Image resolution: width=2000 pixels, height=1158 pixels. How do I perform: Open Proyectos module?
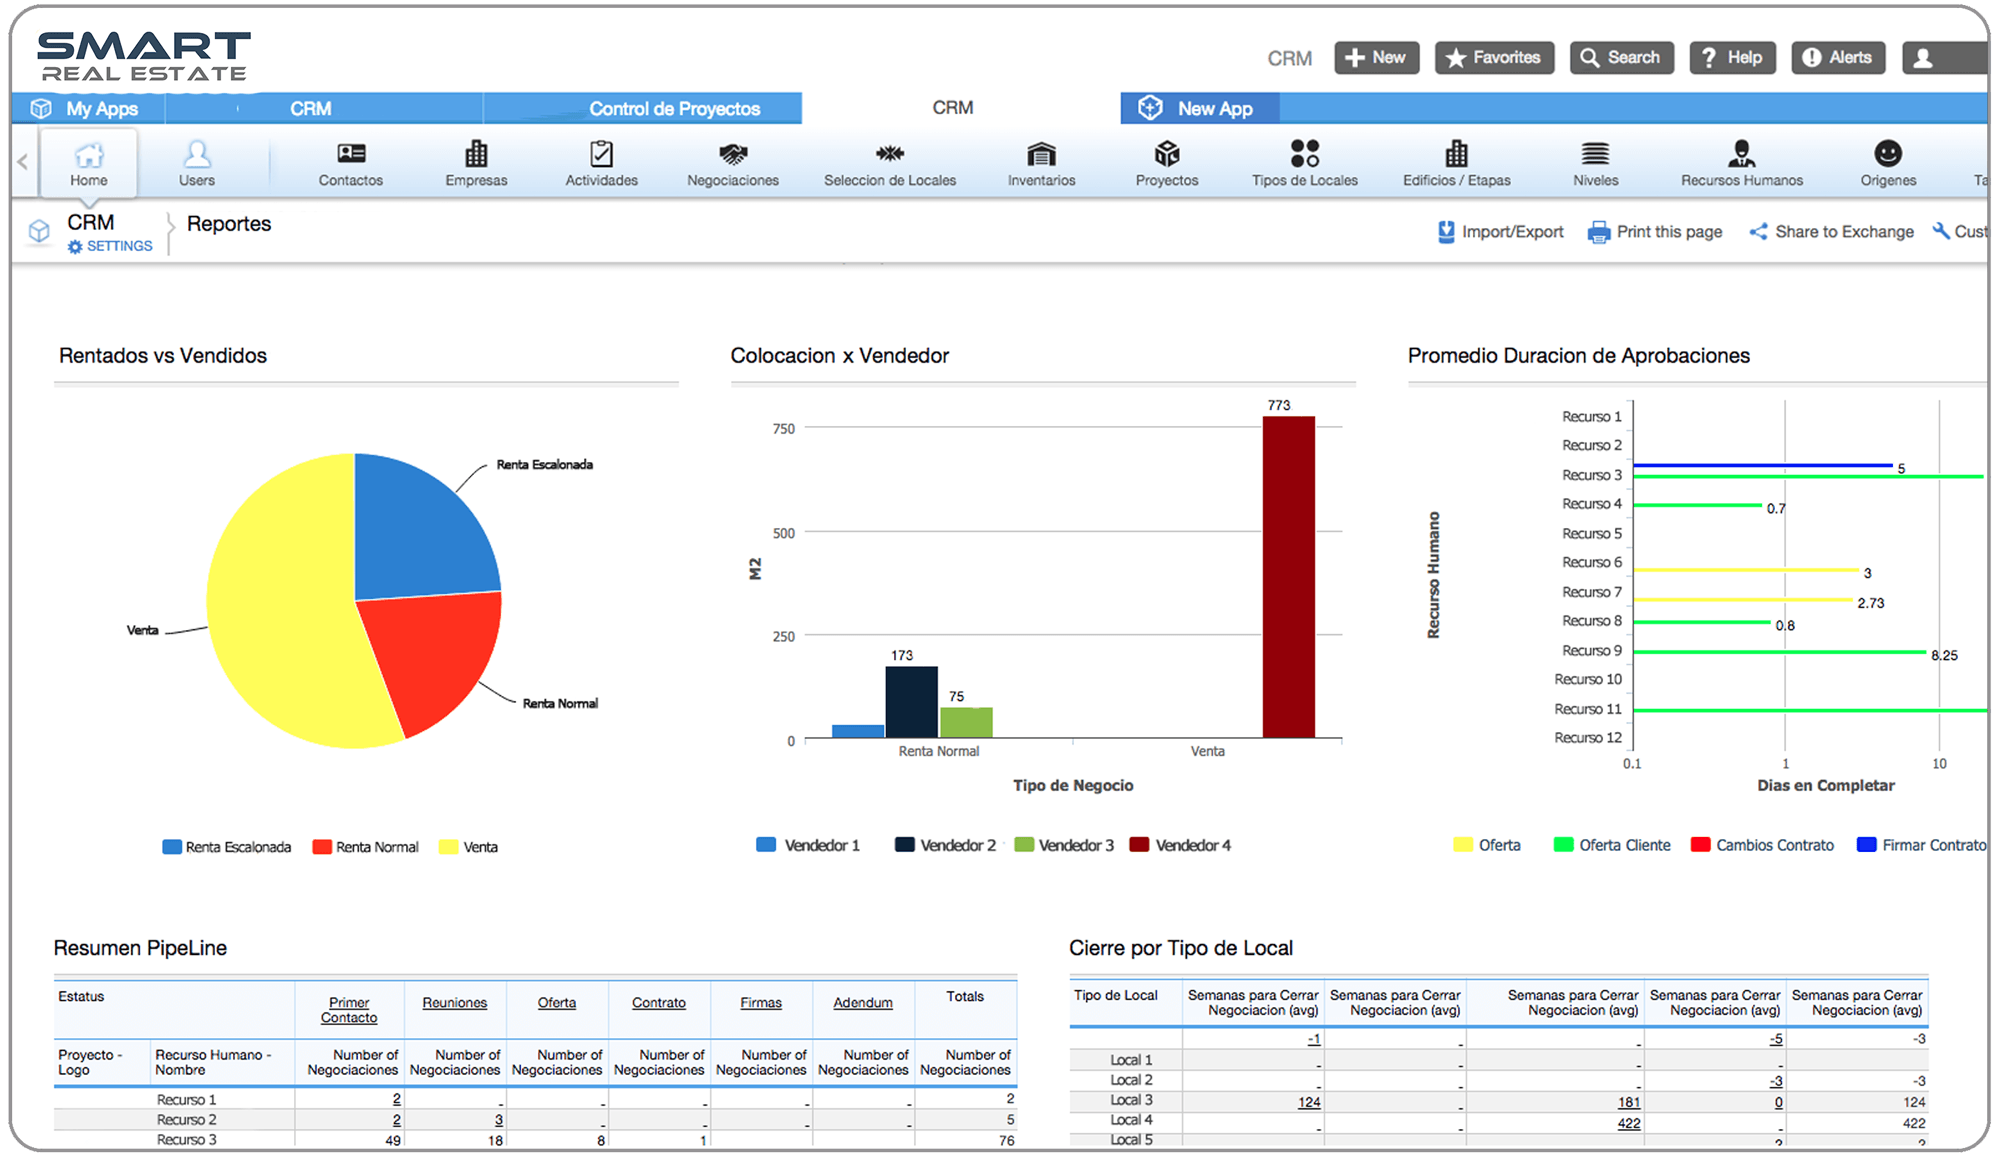click(x=1167, y=163)
